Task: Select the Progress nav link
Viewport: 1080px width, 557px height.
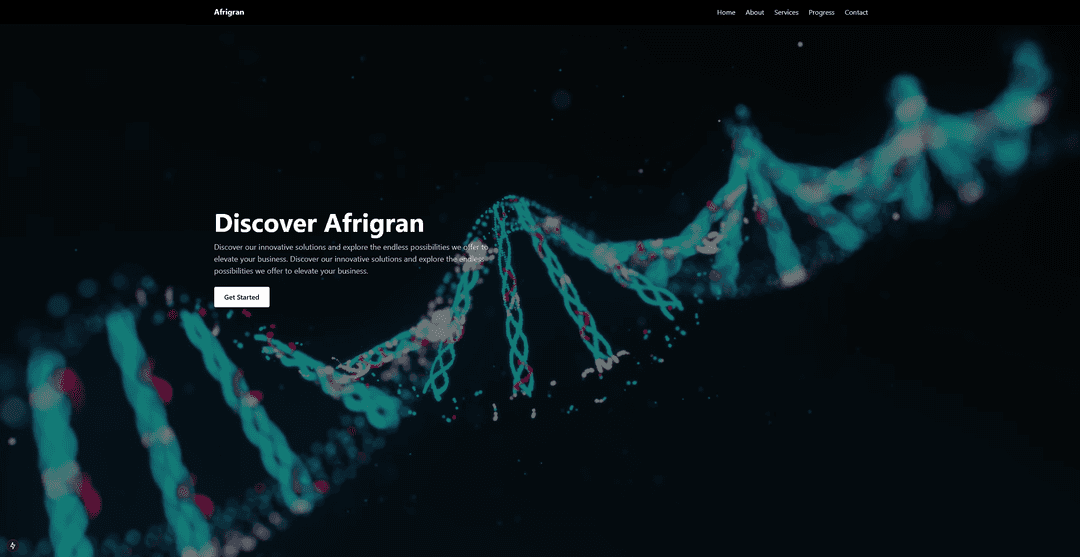Action: click(821, 12)
